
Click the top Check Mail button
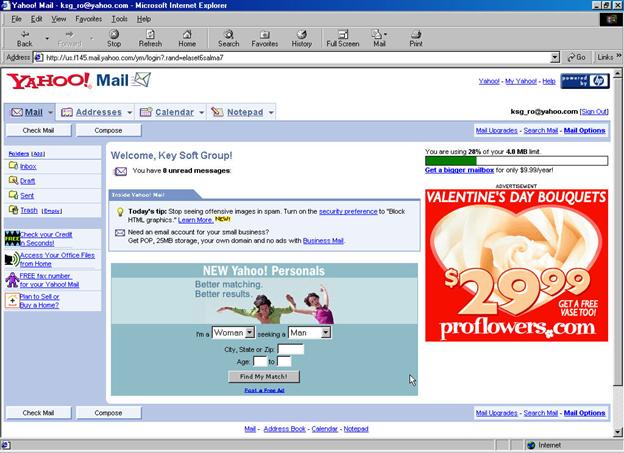pyautogui.click(x=38, y=130)
